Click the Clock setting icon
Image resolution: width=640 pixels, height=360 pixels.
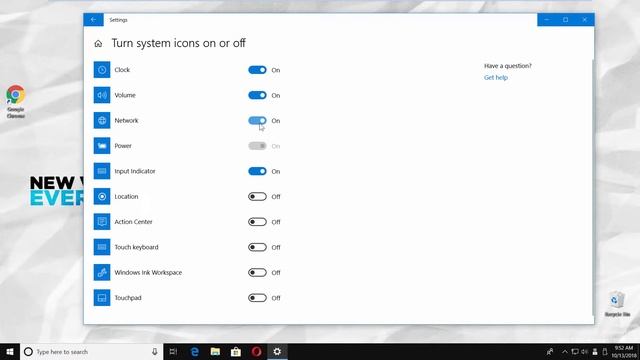102,70
